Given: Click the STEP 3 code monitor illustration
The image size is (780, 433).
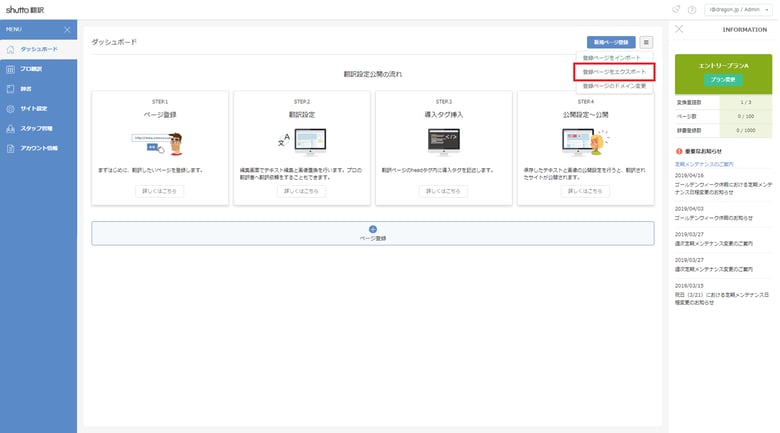Looking at the screenshot, I should click(444, 142).
